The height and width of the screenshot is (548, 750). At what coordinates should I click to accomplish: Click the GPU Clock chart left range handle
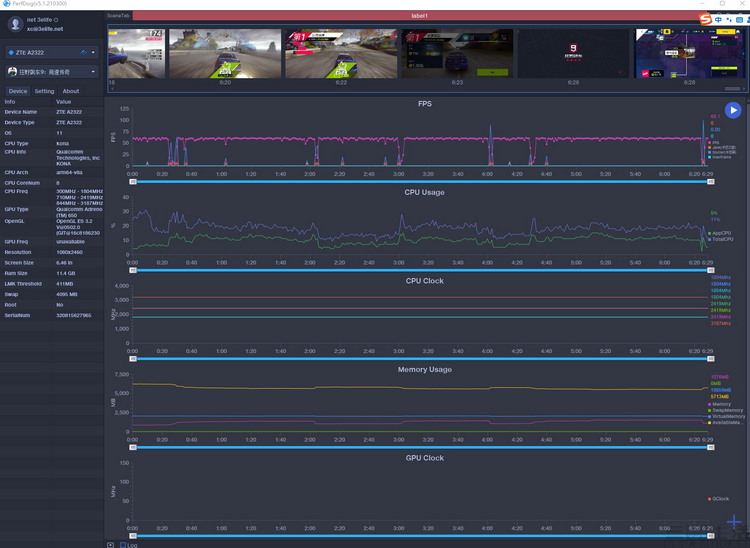(x=133, y=536)
